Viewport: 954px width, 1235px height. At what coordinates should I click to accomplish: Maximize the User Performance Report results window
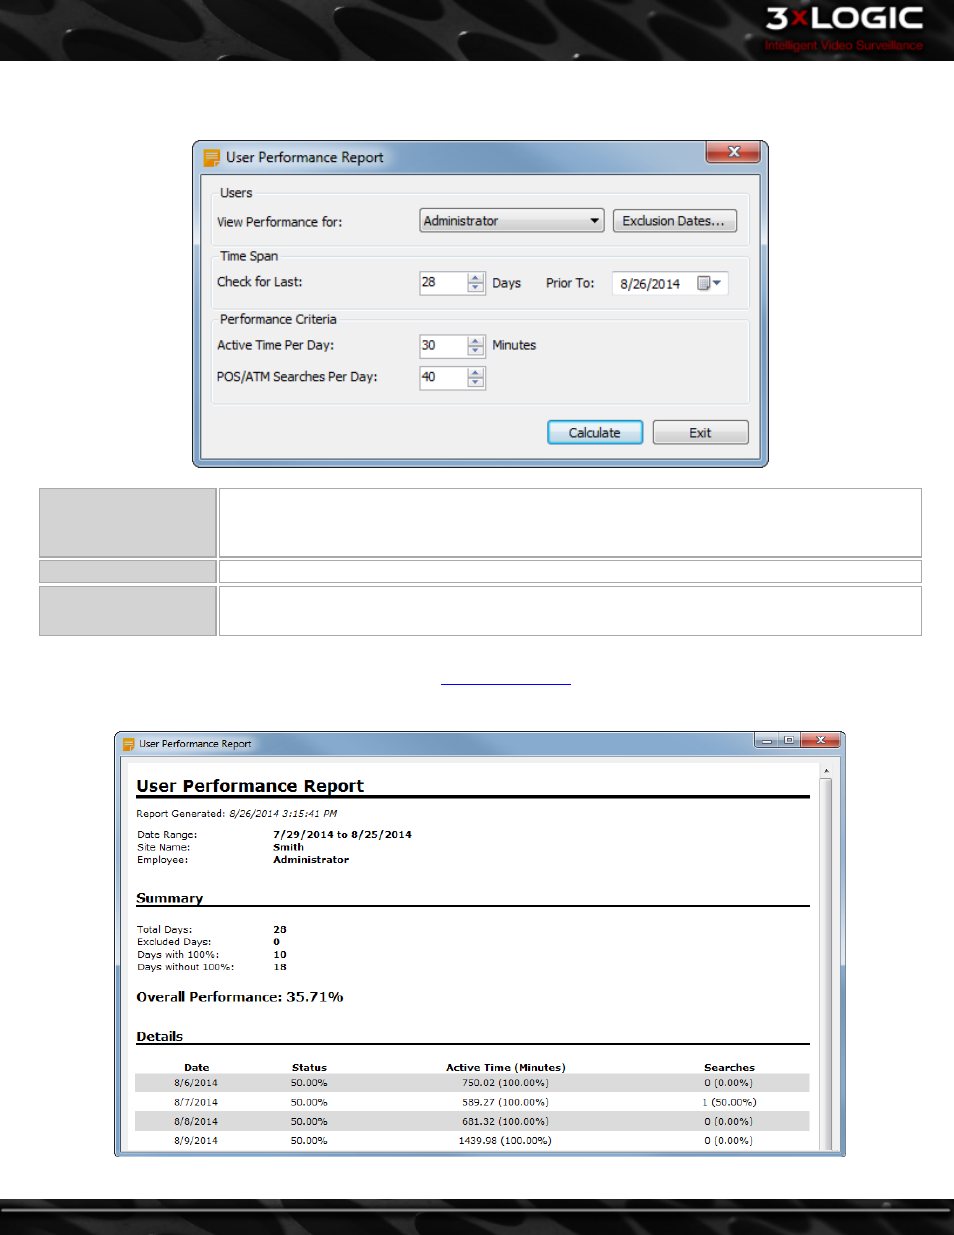789,740
